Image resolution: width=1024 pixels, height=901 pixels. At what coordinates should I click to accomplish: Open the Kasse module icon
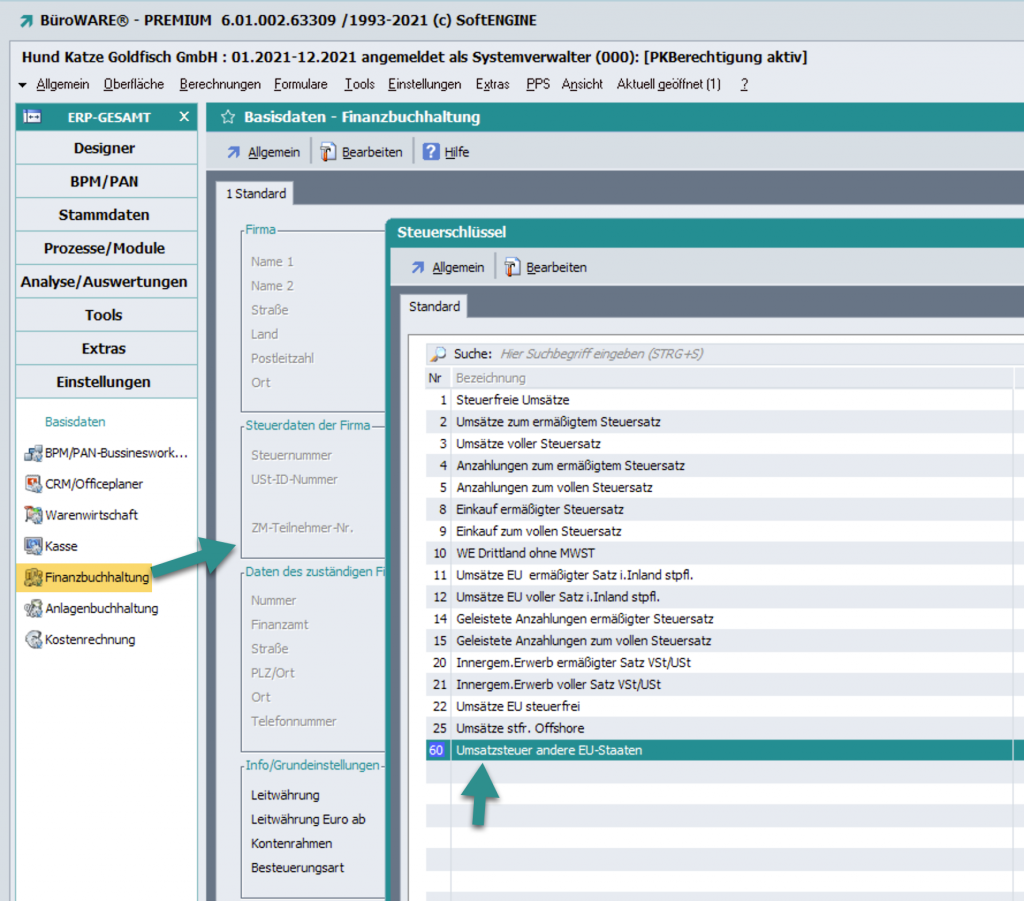pyautogui.click(x=33, y=546)
